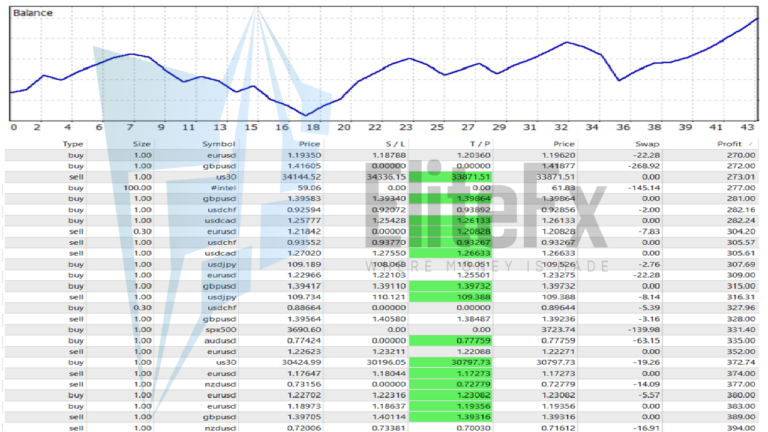Click the profit value 282.16
768x432 pixels.
[741, 210]
